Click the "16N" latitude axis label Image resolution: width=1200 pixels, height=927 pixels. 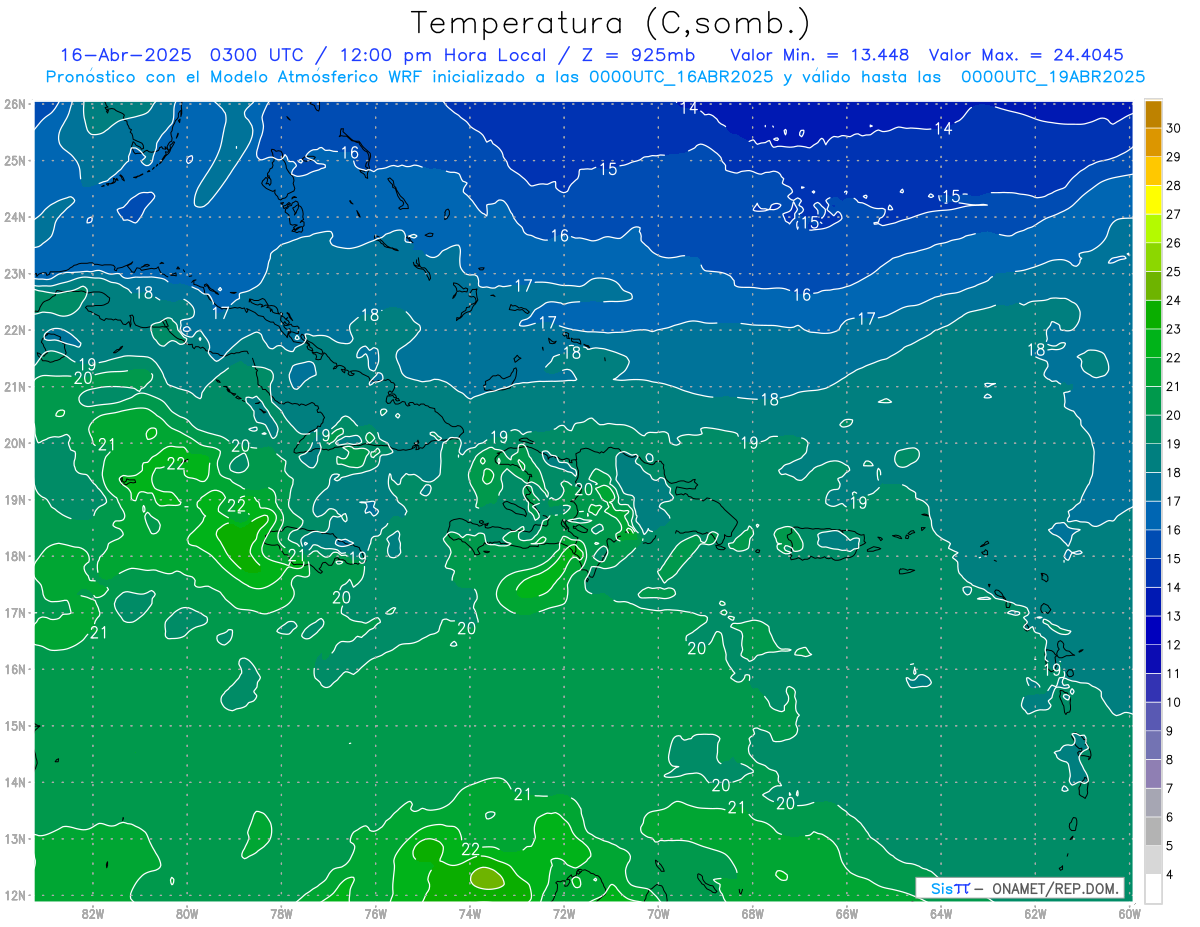pyautogui.click(x=15, y=669)
